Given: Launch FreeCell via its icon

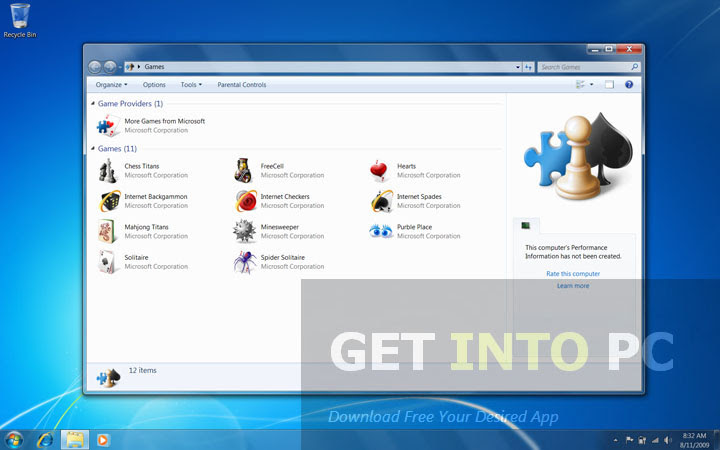Looking at the screenshot, I should coord(244,171).
